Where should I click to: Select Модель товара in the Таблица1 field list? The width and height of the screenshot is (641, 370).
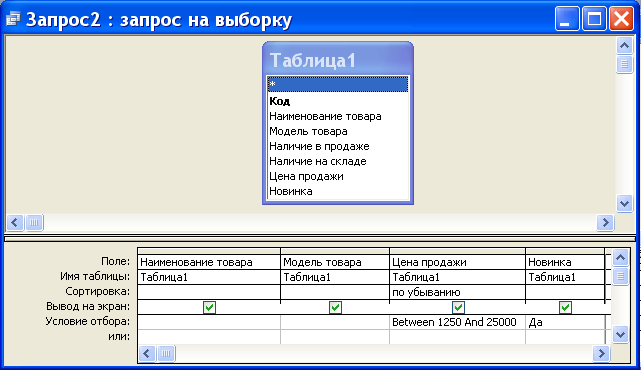(338, 131)
